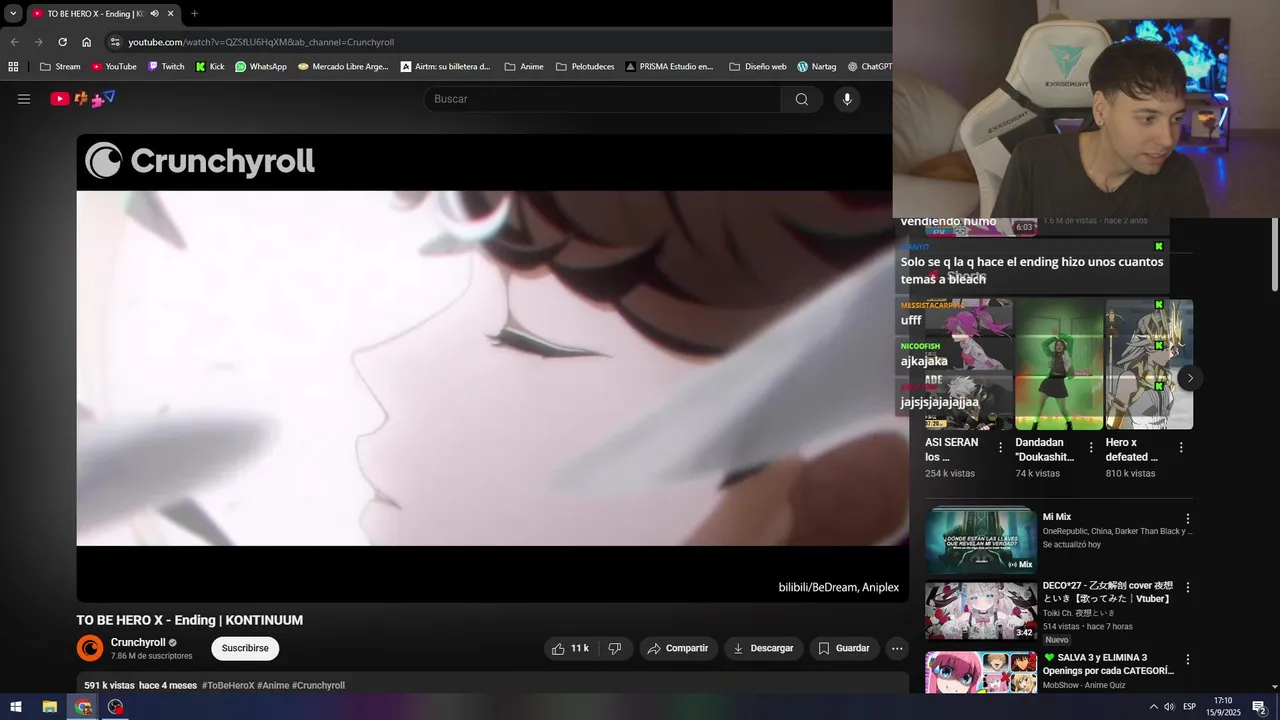
Task: Open the site information icon in address bar
Action: click(x=115, y=42)
